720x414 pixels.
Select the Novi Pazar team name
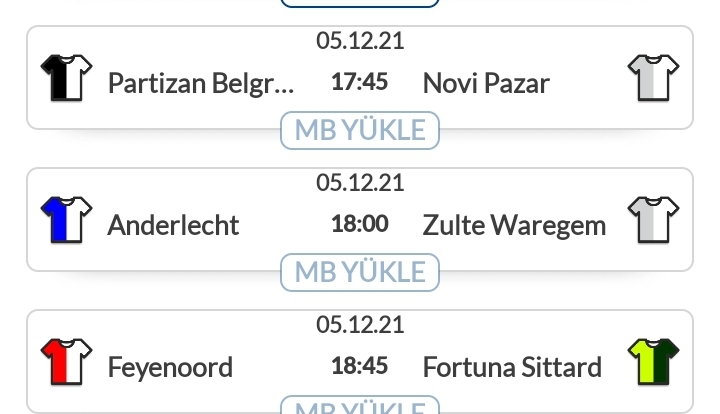point(486,84)
